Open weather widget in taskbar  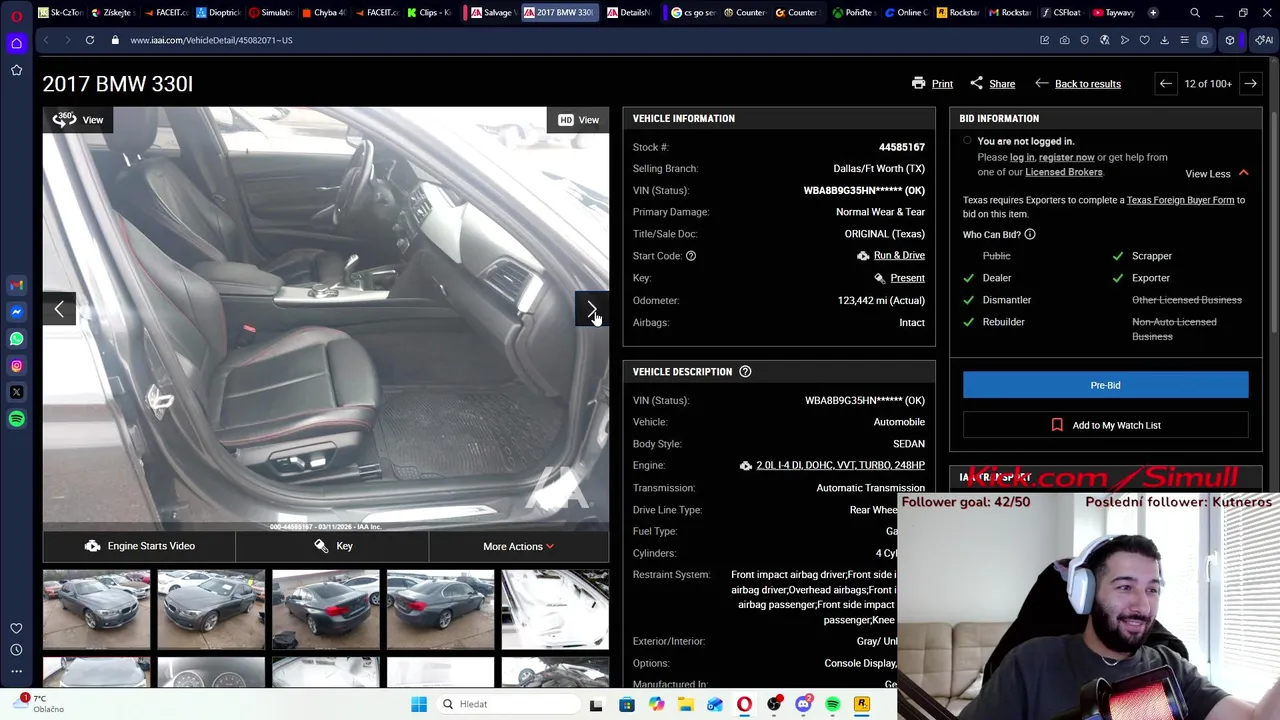coord(38,703)
